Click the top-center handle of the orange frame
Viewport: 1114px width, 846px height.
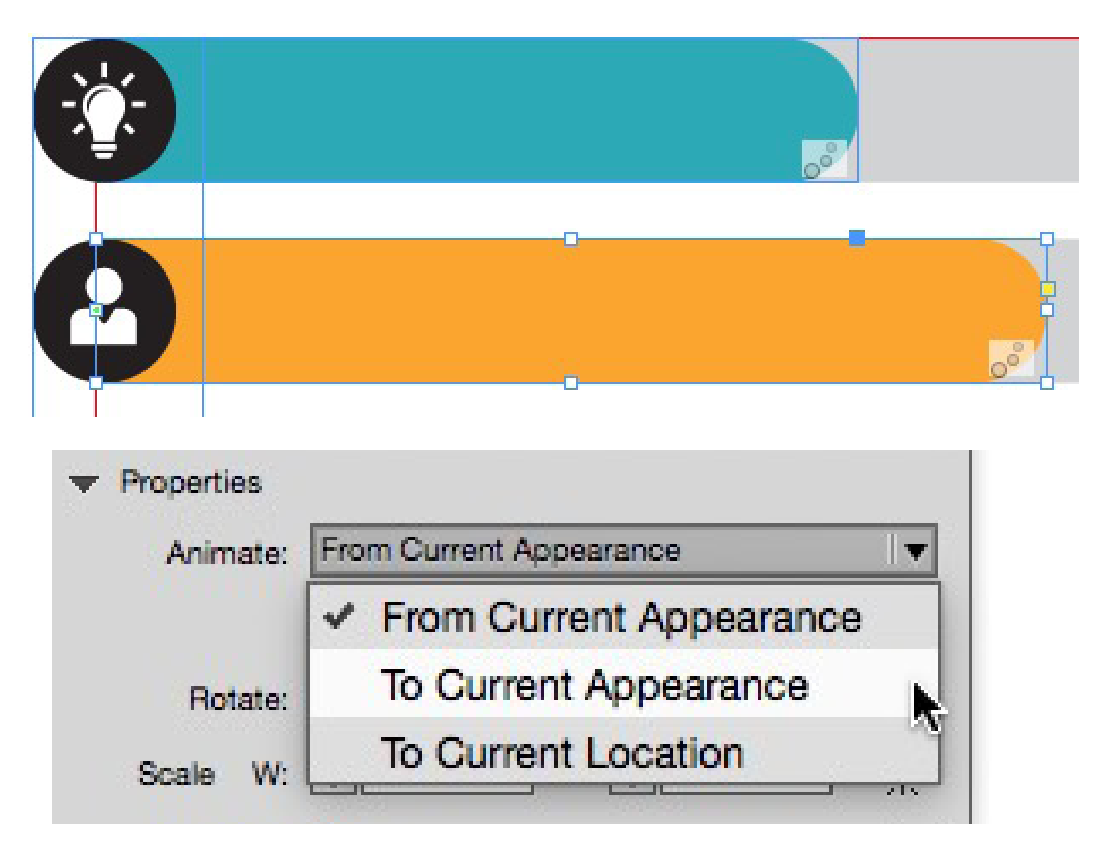coord(571,239)
